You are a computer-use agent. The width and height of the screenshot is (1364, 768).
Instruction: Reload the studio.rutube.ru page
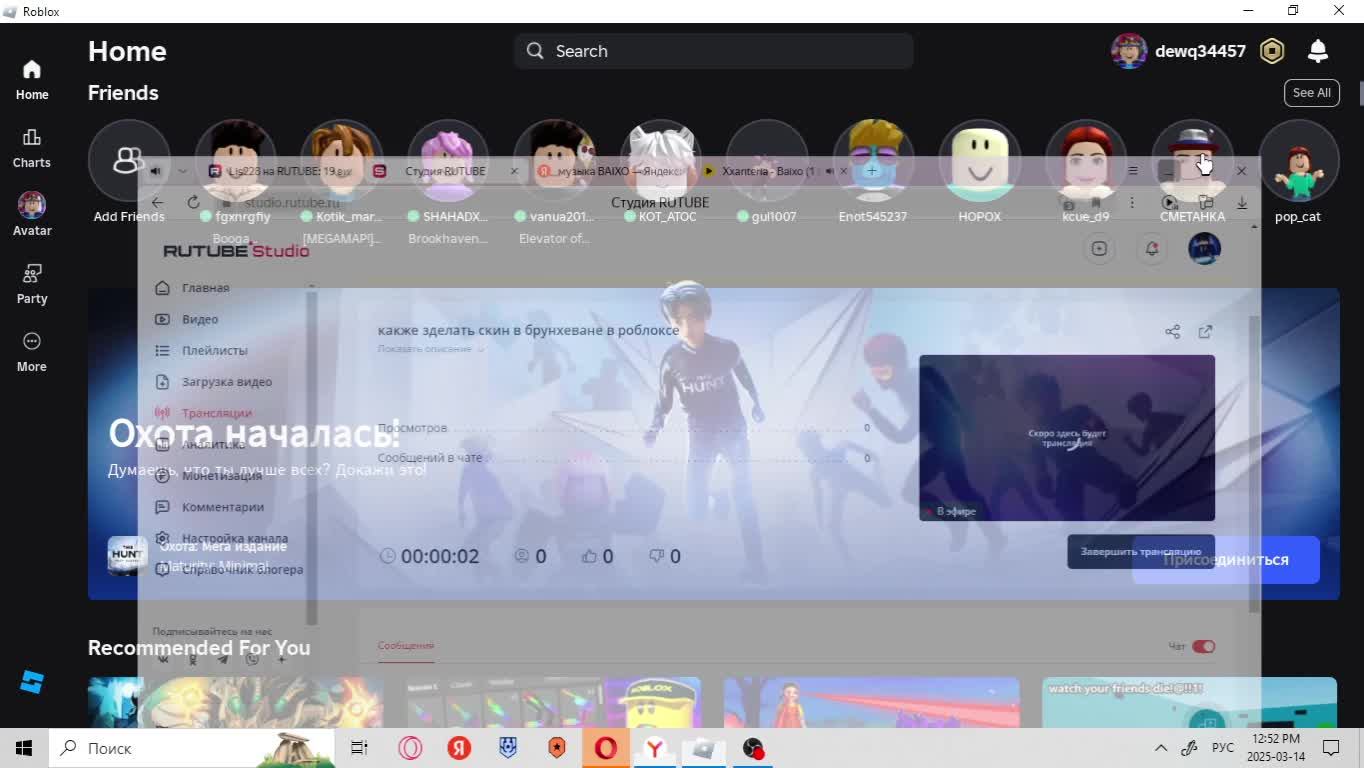point(193,202)
